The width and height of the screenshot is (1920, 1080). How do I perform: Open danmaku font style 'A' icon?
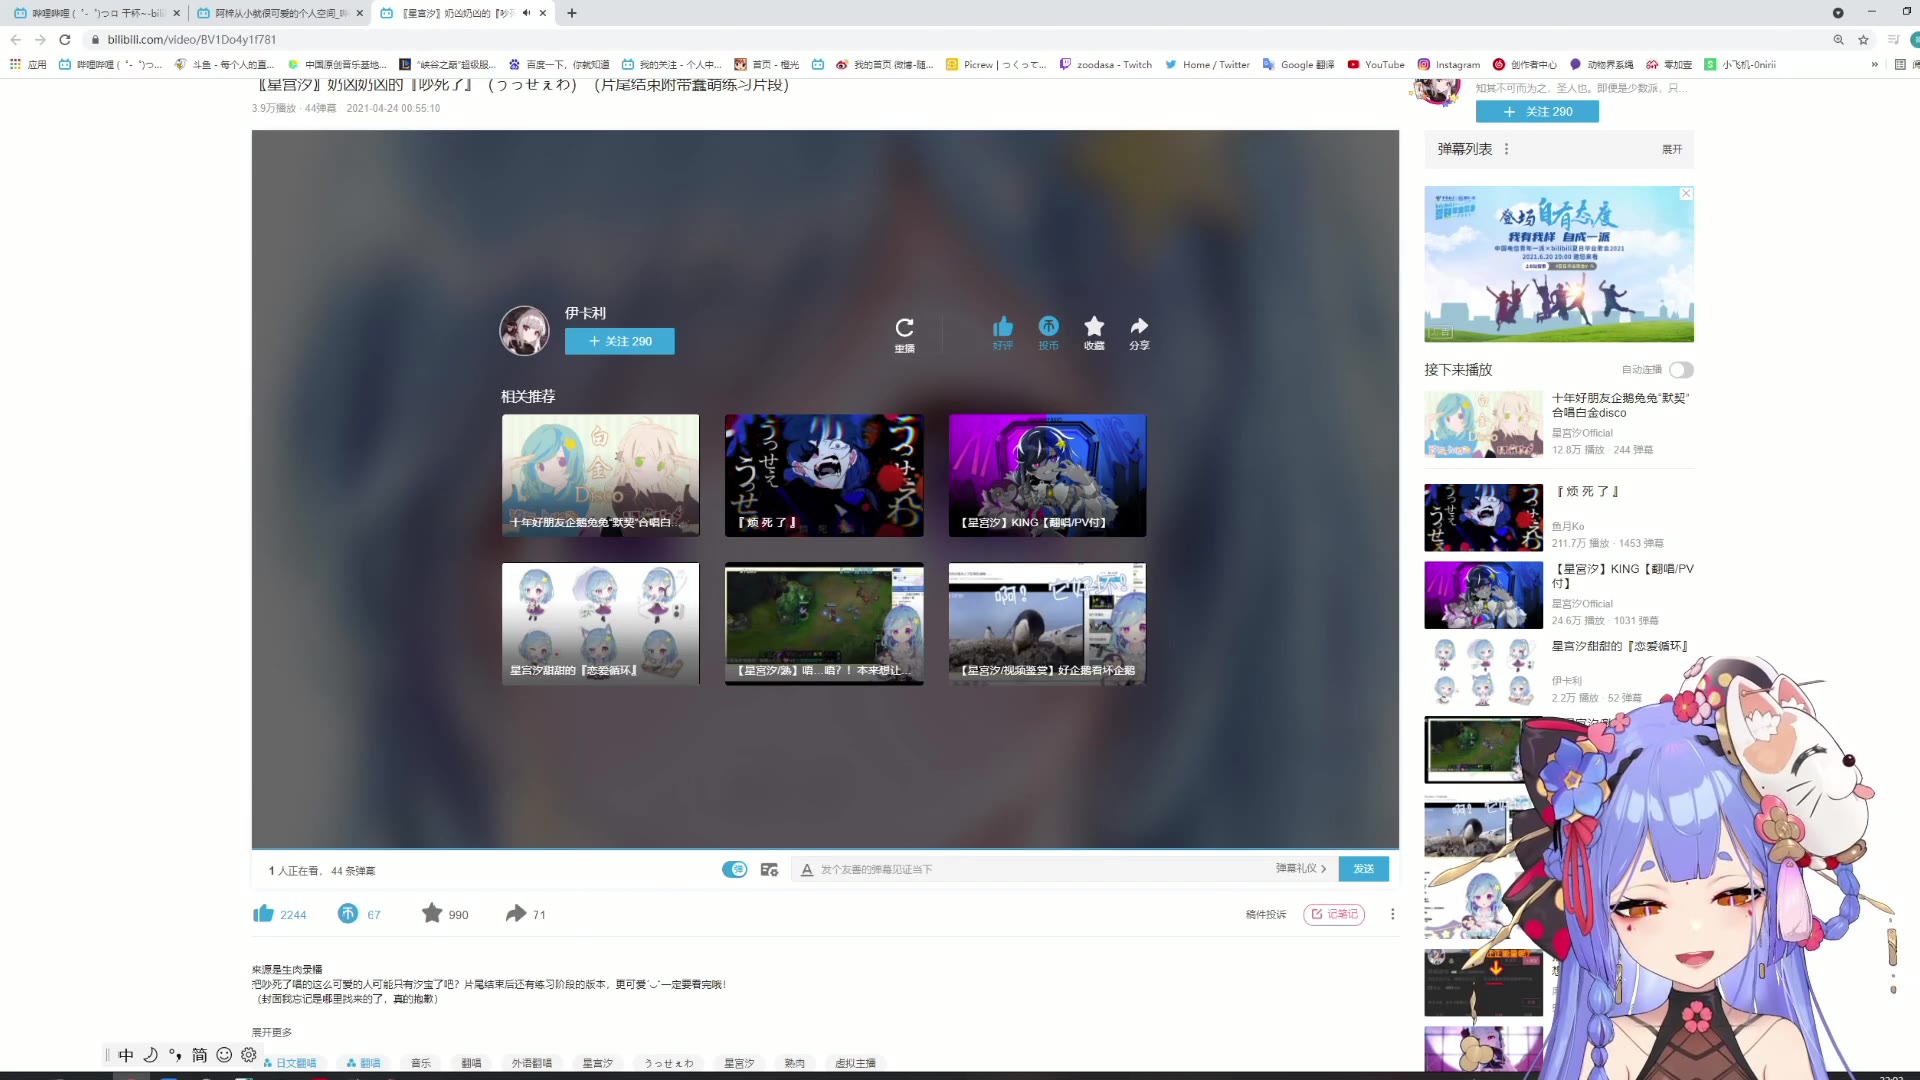(807, 870)
